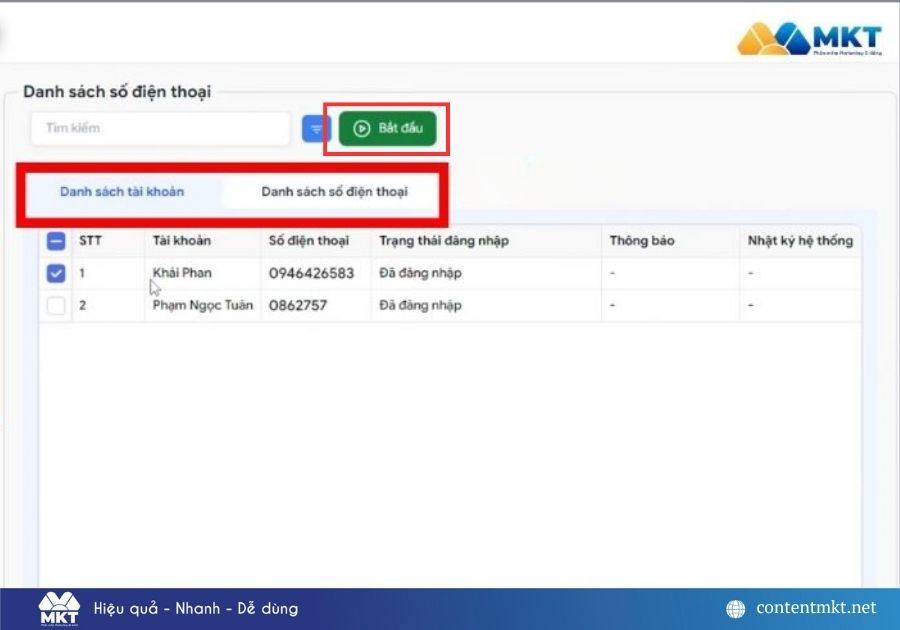Screen dimensions: 900x630
Task: Select the phone number 0946426583 cell
Action: click(x=311, y=273)
